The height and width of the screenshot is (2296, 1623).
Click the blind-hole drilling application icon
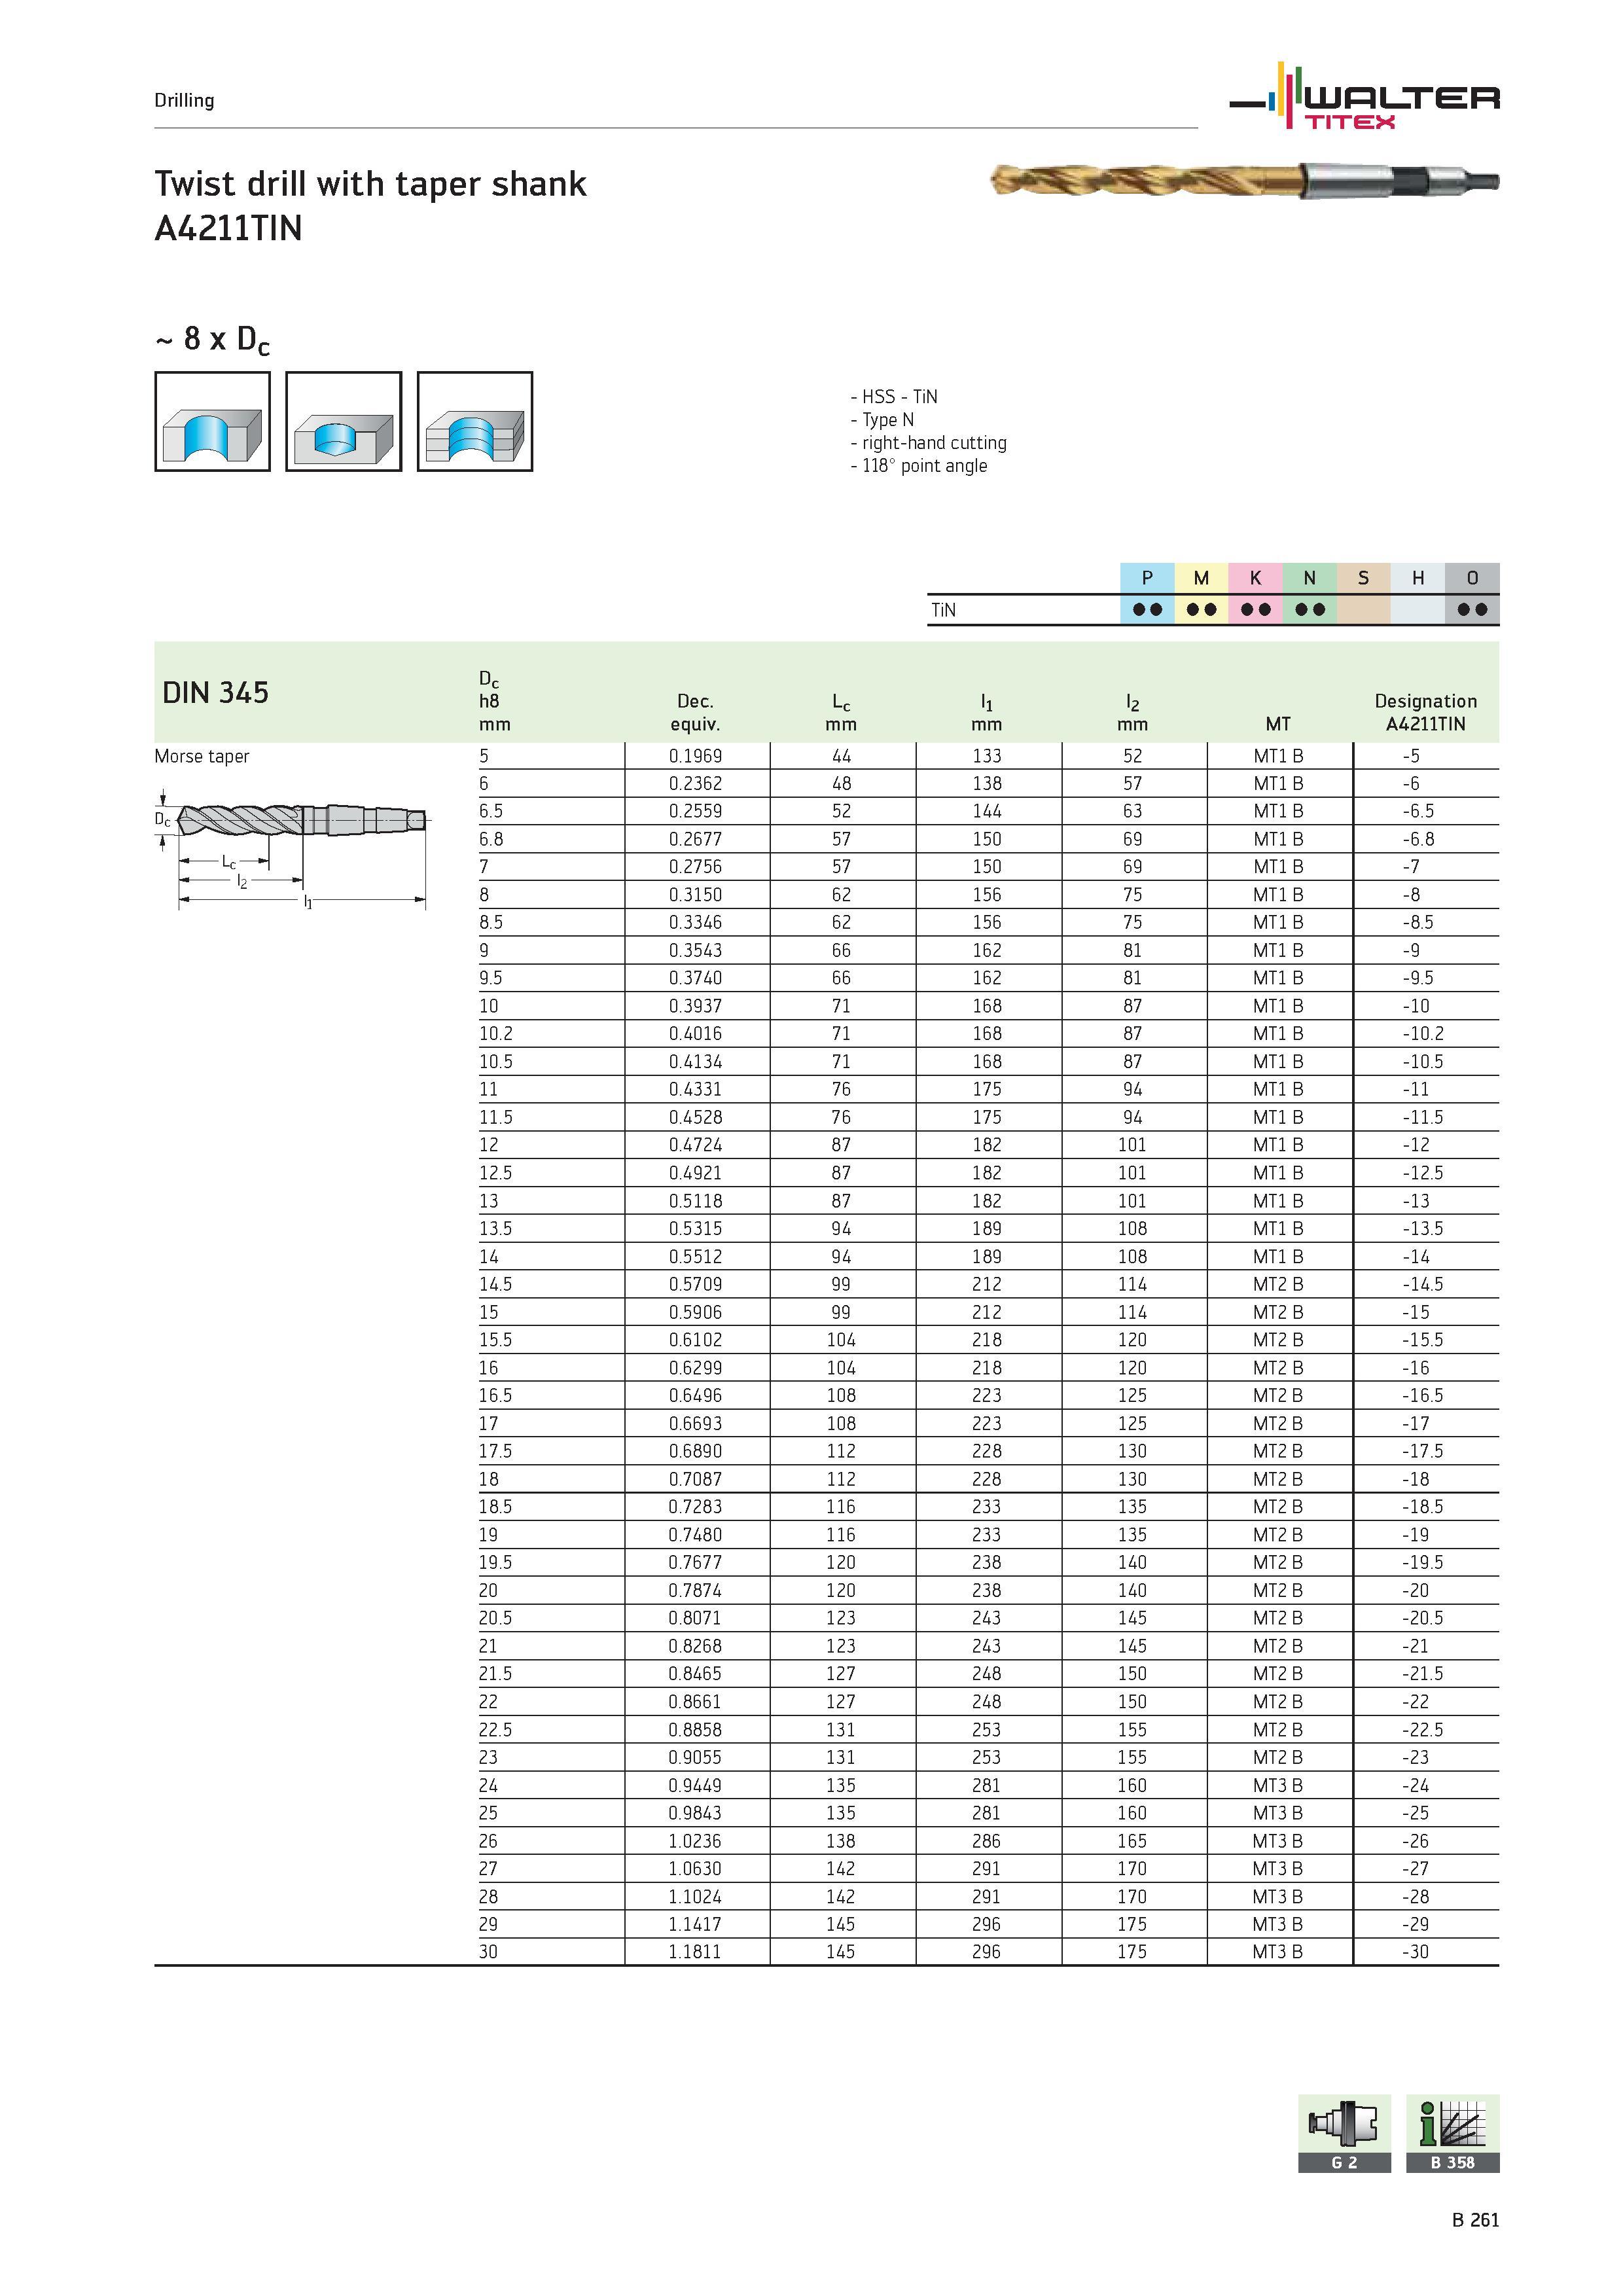click(343, 421)
